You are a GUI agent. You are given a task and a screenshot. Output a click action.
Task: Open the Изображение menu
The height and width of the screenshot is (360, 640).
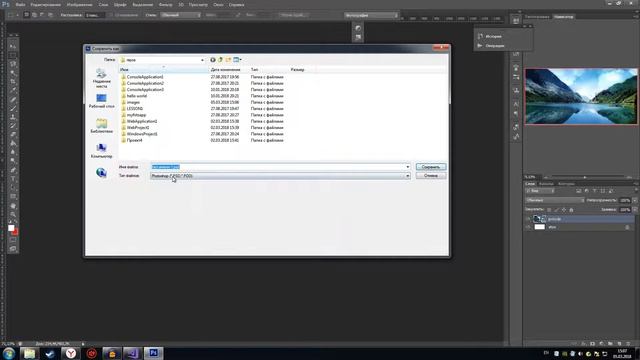pyautogui.click(x=80, y=4)
